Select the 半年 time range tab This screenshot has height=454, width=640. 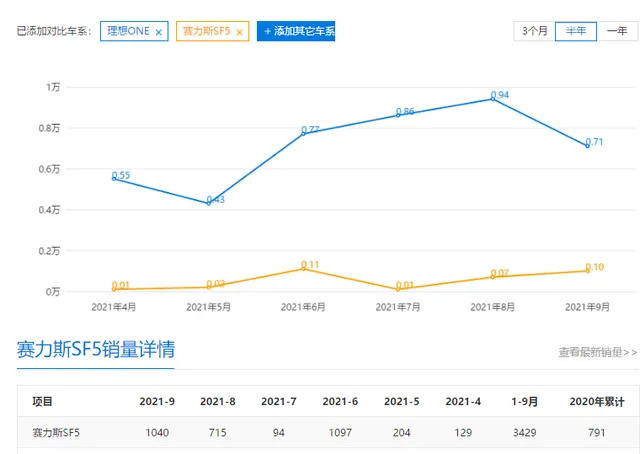coord(576,31)
